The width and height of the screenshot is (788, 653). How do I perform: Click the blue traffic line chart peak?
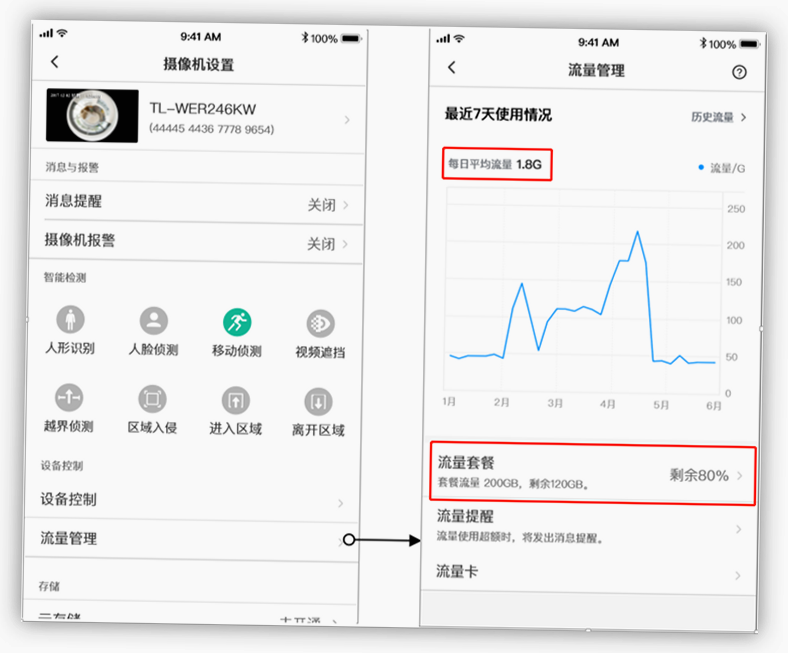(637, 232)
